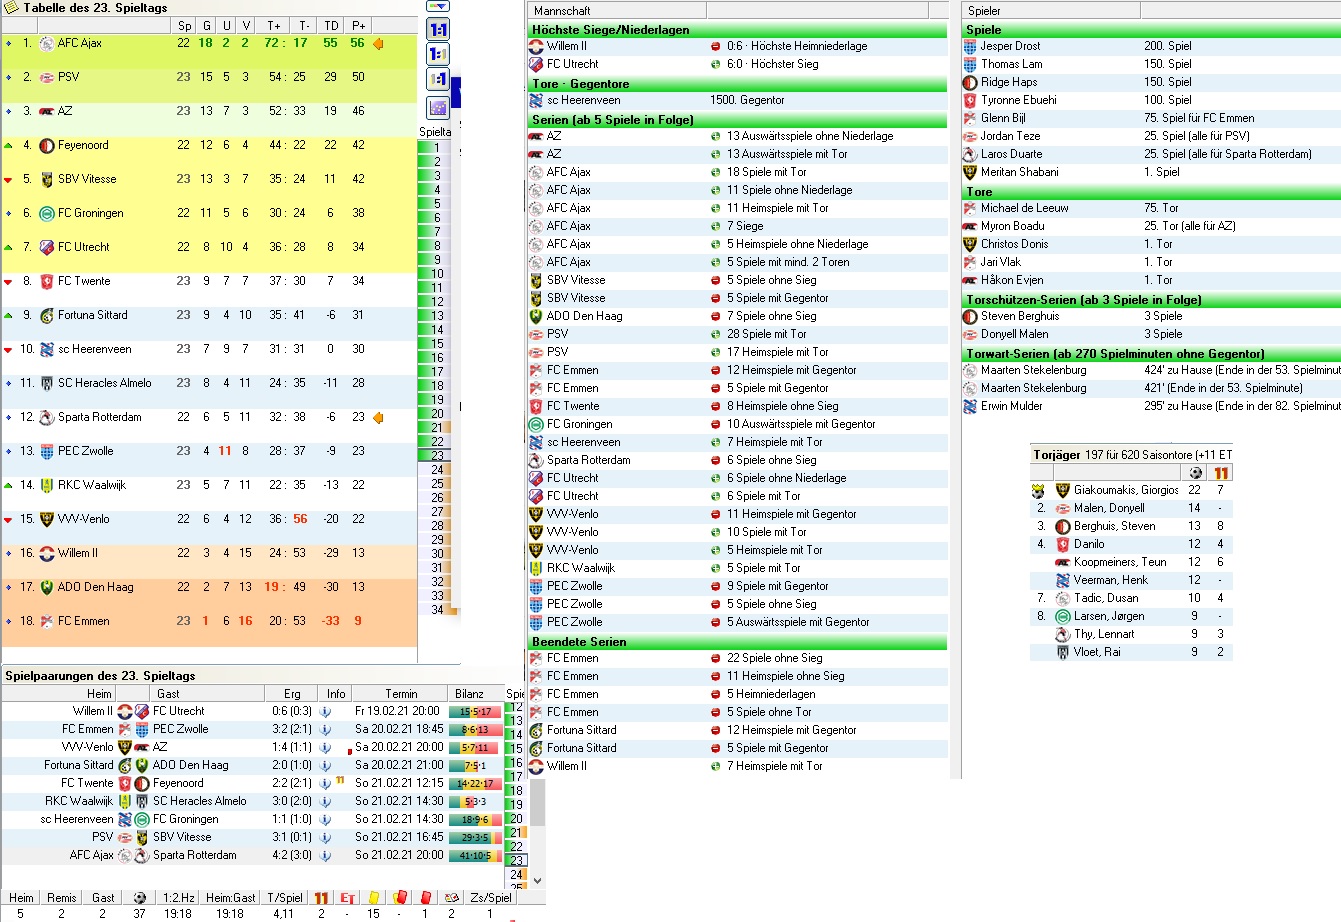
Task: Sort the table by TD column
Action: 331,25
